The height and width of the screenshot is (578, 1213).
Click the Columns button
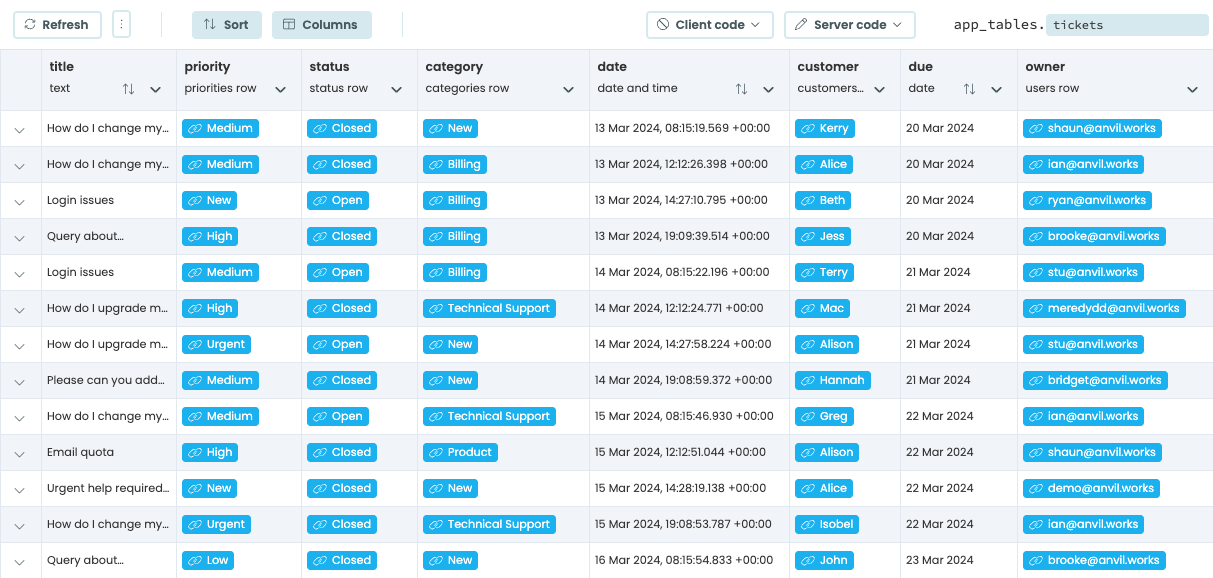click(x=321, y=24)
